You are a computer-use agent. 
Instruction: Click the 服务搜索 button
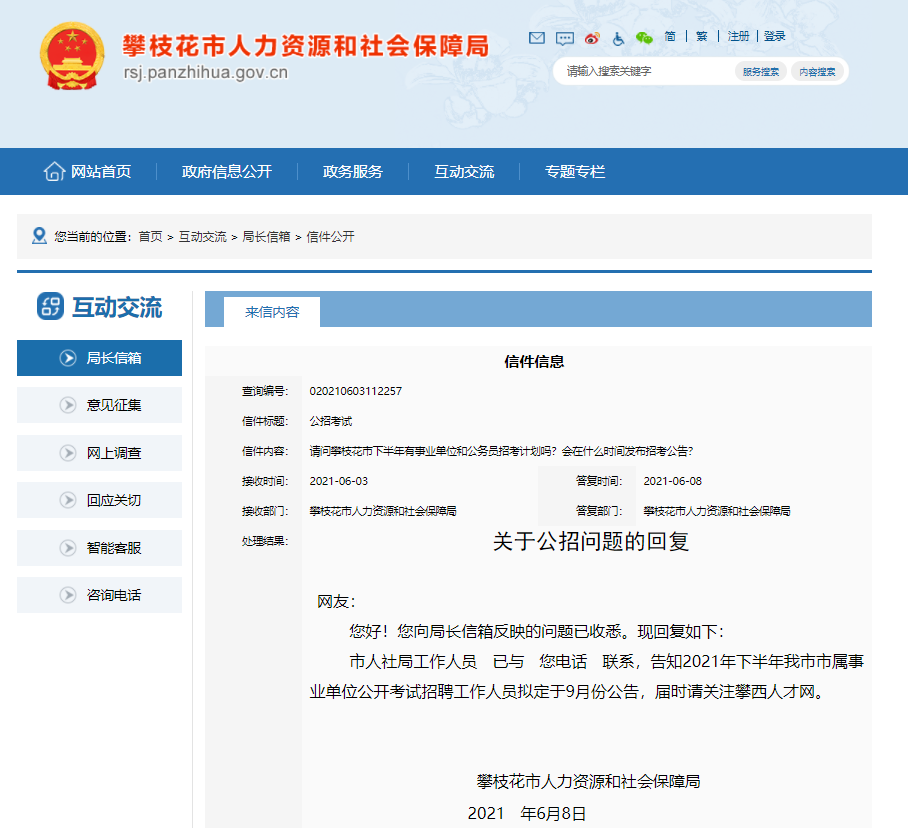tap(761, 71)
